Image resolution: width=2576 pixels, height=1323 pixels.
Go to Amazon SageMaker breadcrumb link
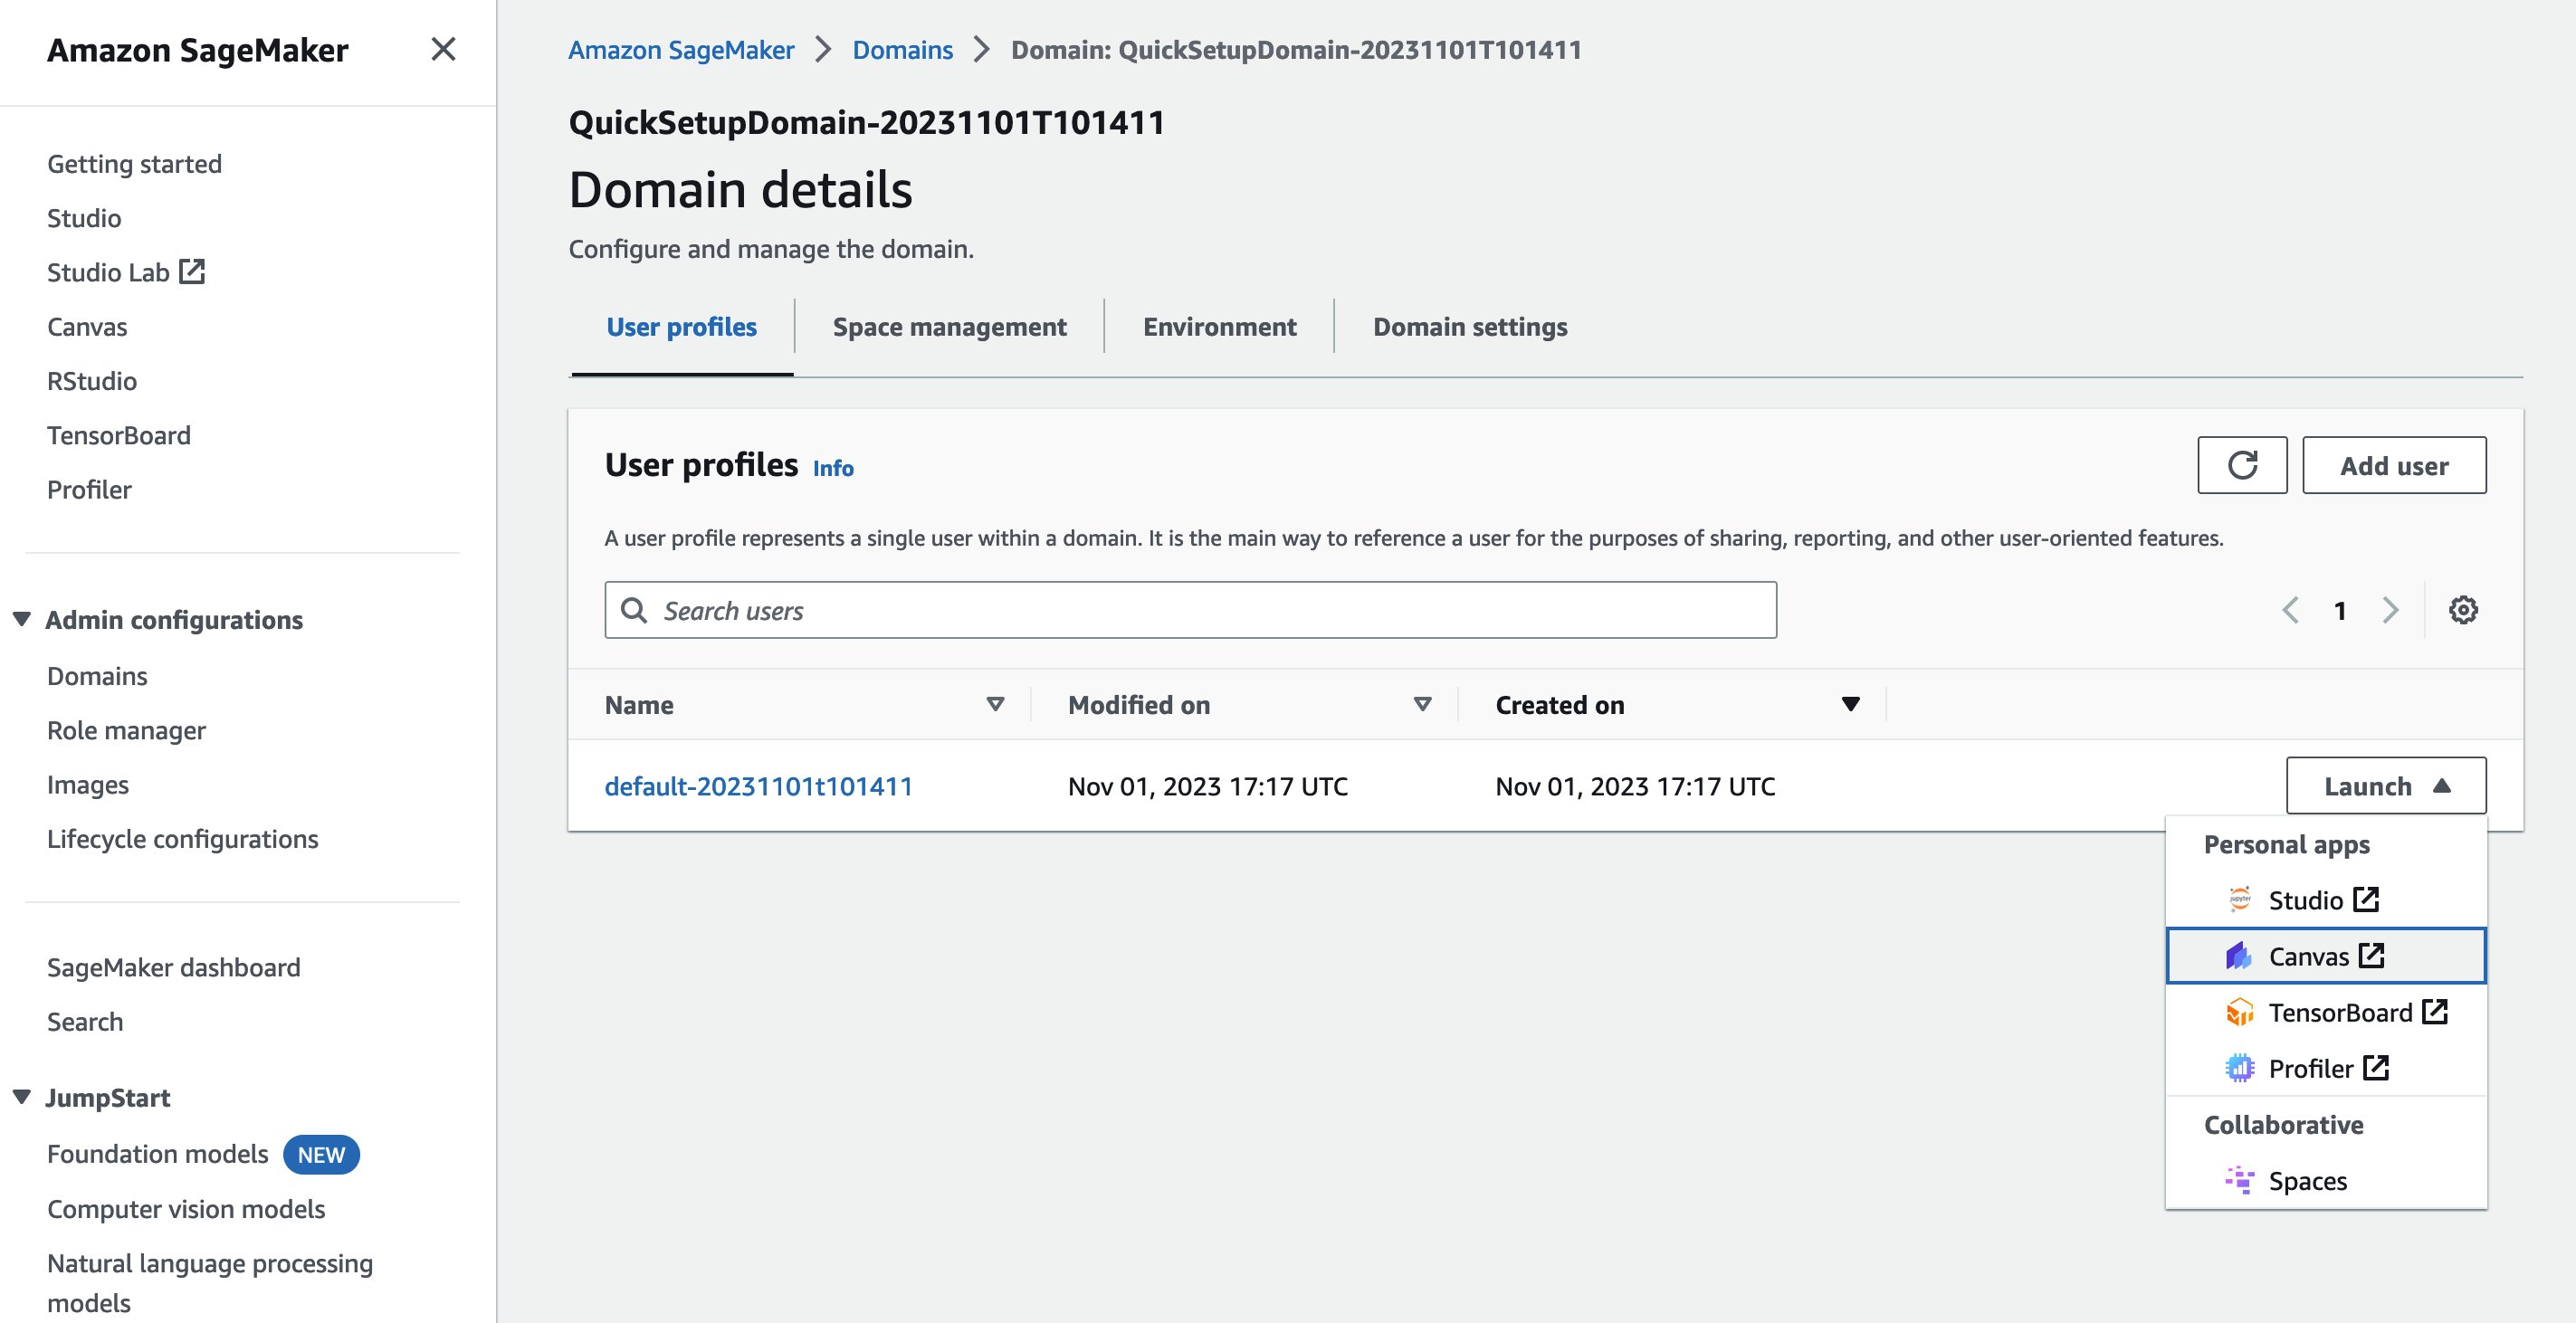pyautogui.click(x=681, y=50)
